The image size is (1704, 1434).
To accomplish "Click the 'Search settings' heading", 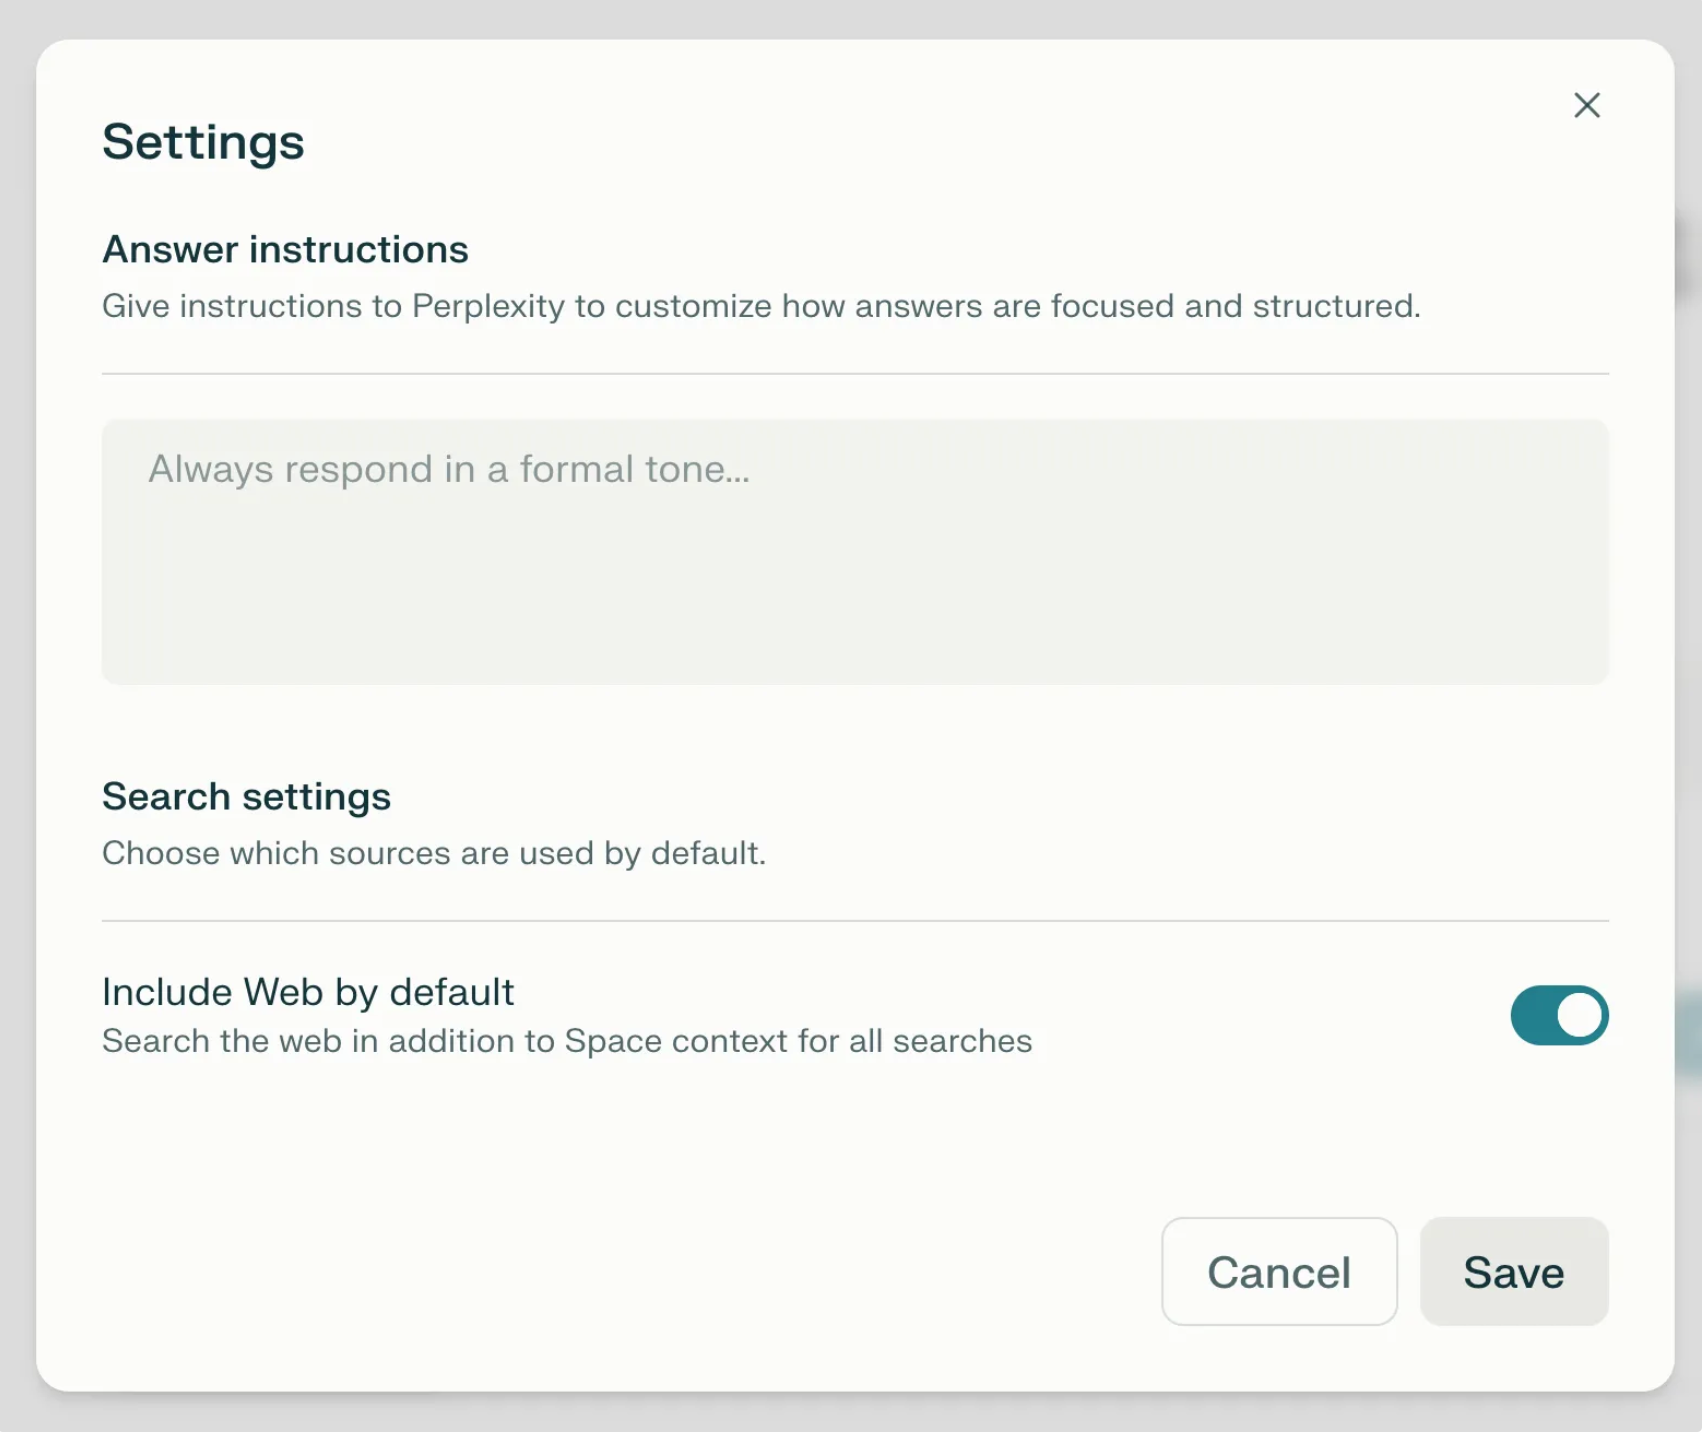I will pyautogui.click(x=246, y=797).
